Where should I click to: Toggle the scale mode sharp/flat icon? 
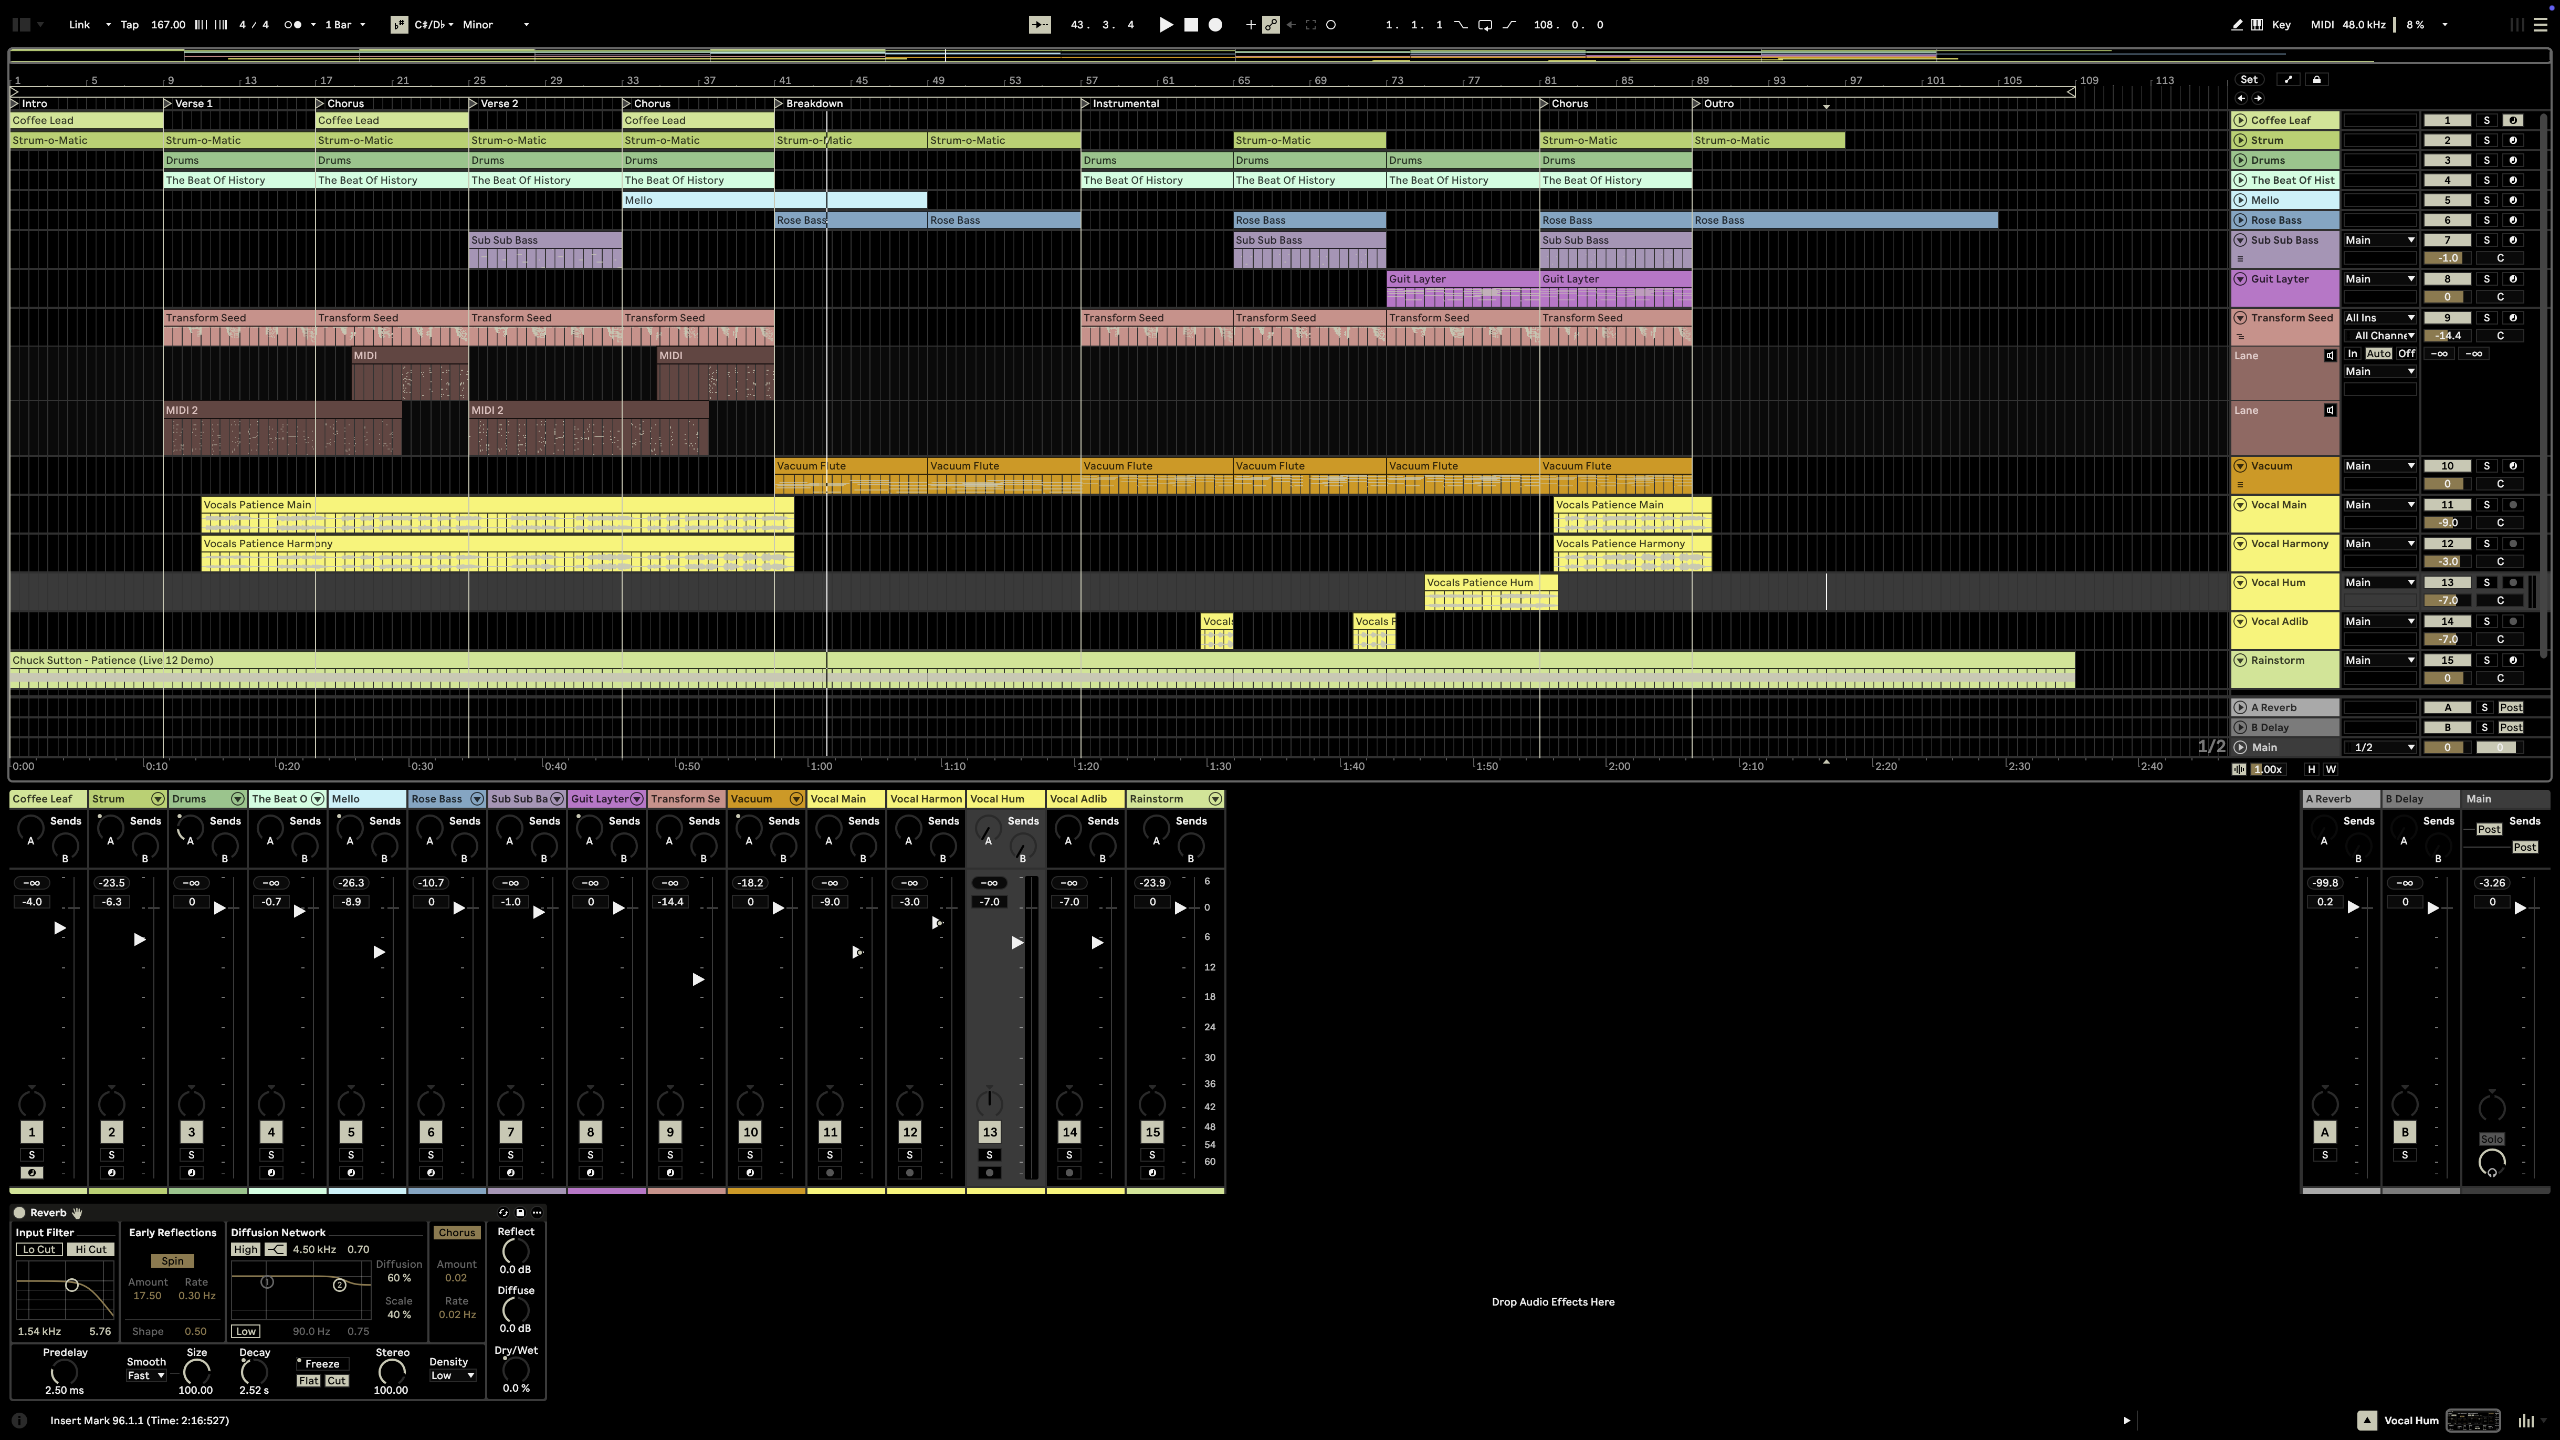coord(399,25)
